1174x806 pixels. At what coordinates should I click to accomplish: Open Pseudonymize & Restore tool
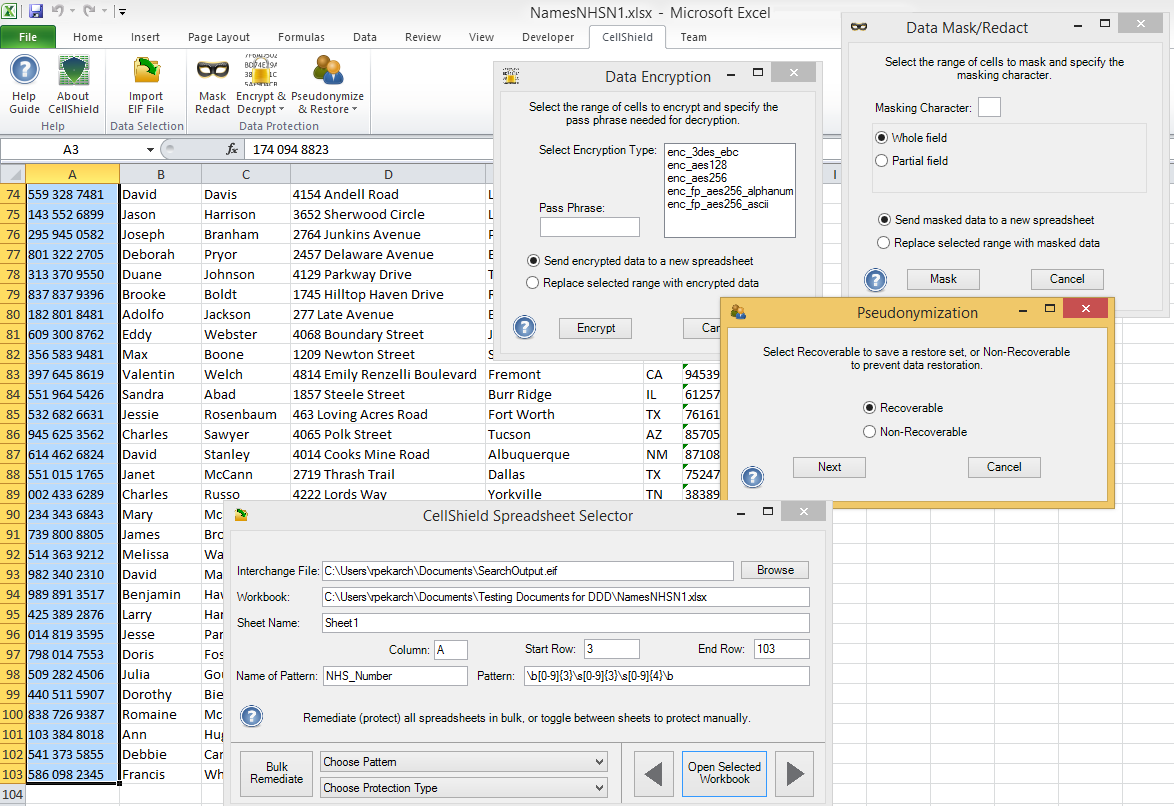click(x=327, y=84)
